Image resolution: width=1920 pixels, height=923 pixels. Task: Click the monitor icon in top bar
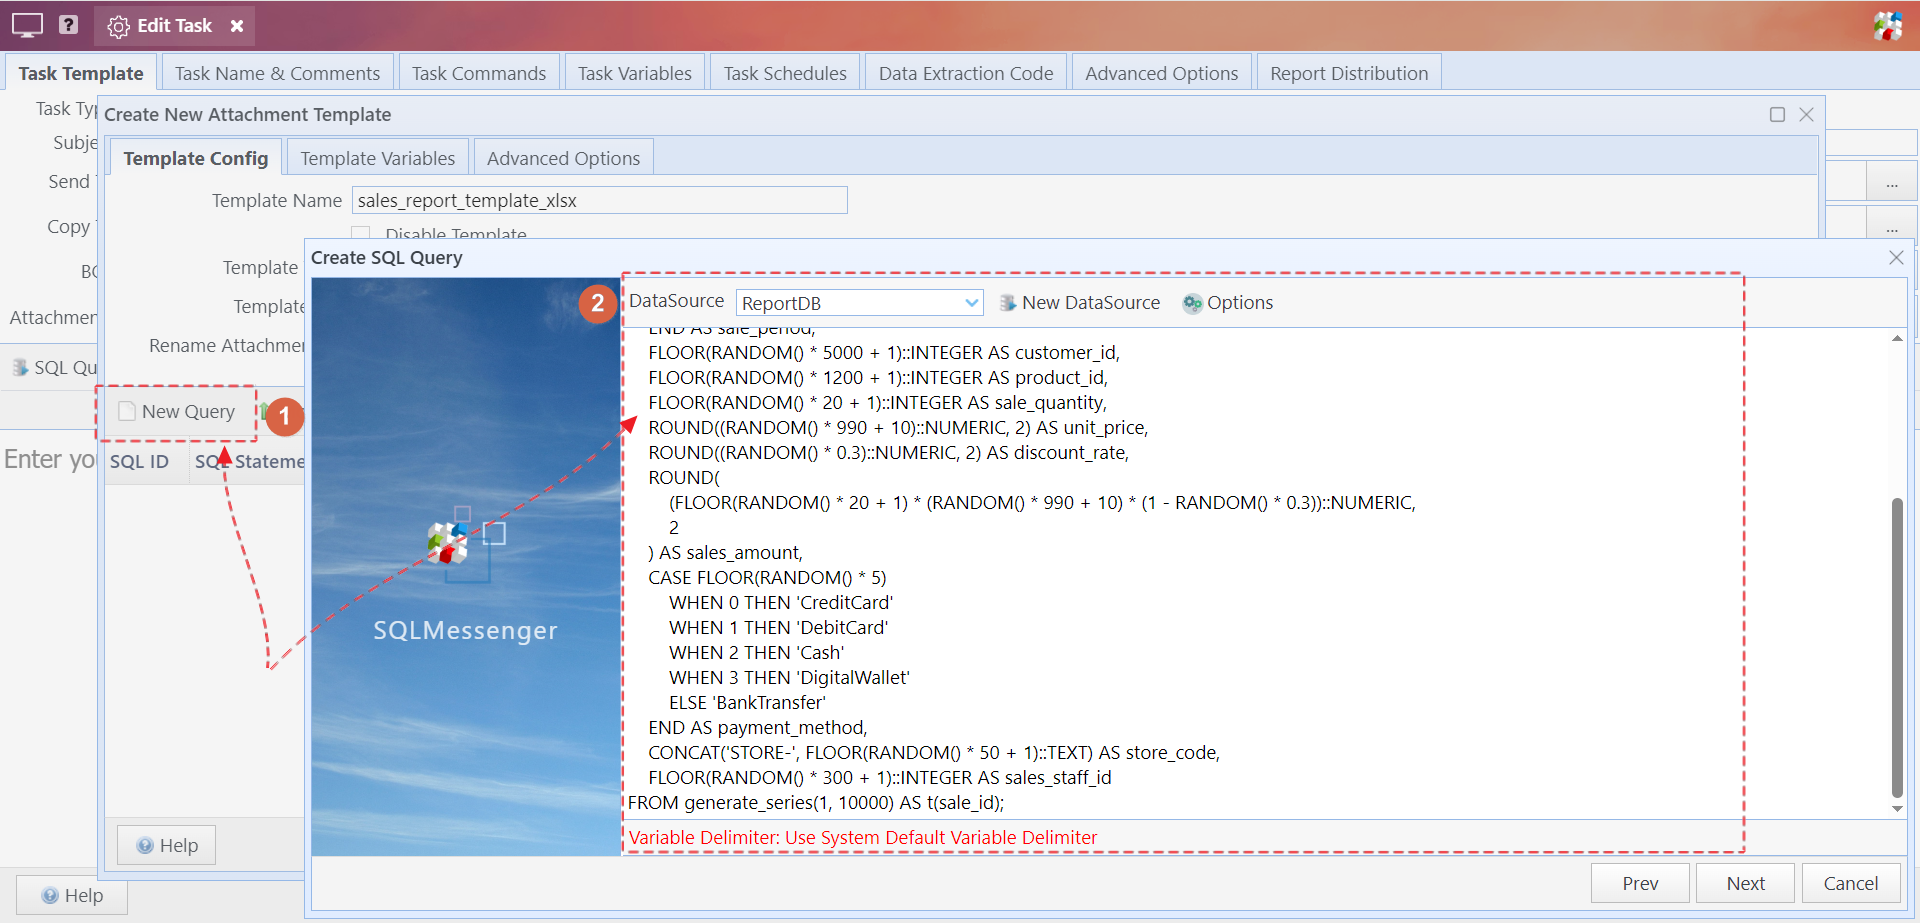pyautogui.click(x=27, y=25)
